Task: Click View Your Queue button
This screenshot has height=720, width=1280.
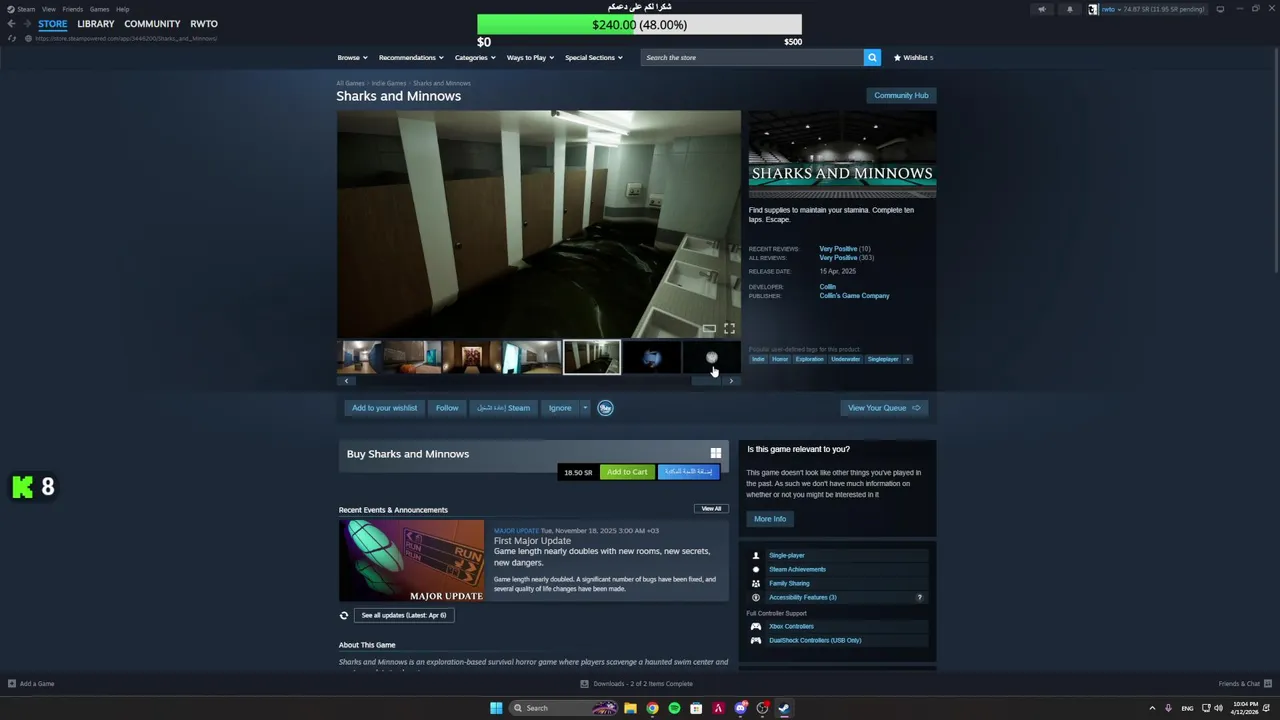Action: (x=884, y=408)
